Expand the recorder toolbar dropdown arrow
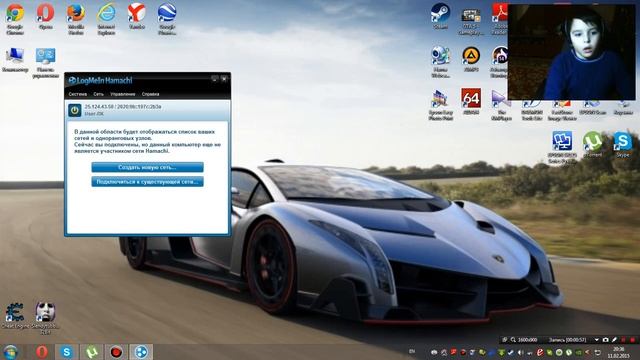This screenshot has height=360, width=640. (596, 340)
